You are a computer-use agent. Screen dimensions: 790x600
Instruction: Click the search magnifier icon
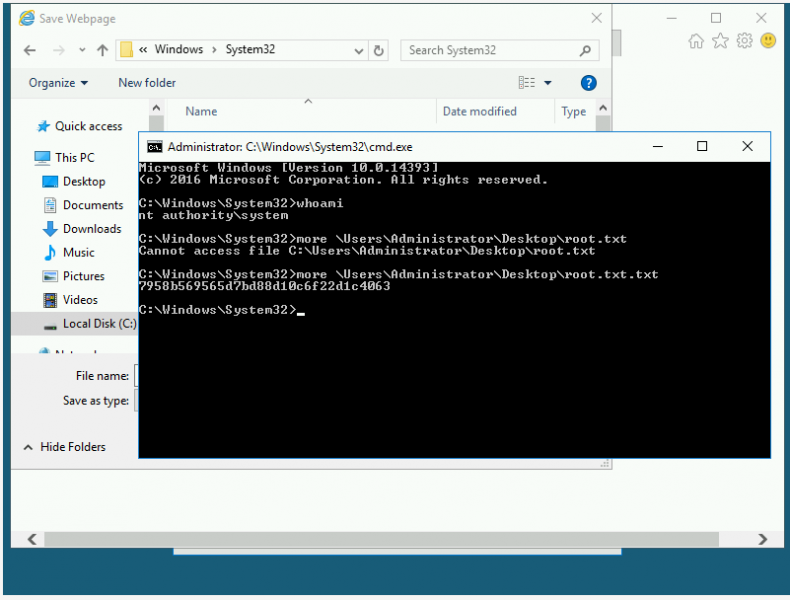coord(585,50)
